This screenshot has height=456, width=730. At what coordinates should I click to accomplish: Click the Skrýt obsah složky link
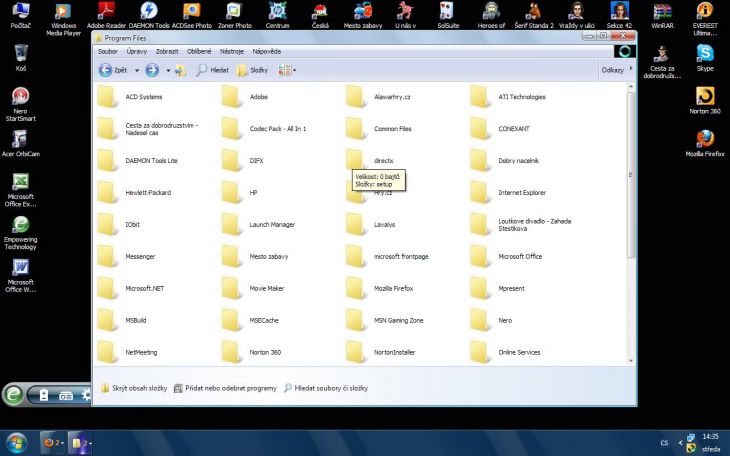click(x=134, y=388)
